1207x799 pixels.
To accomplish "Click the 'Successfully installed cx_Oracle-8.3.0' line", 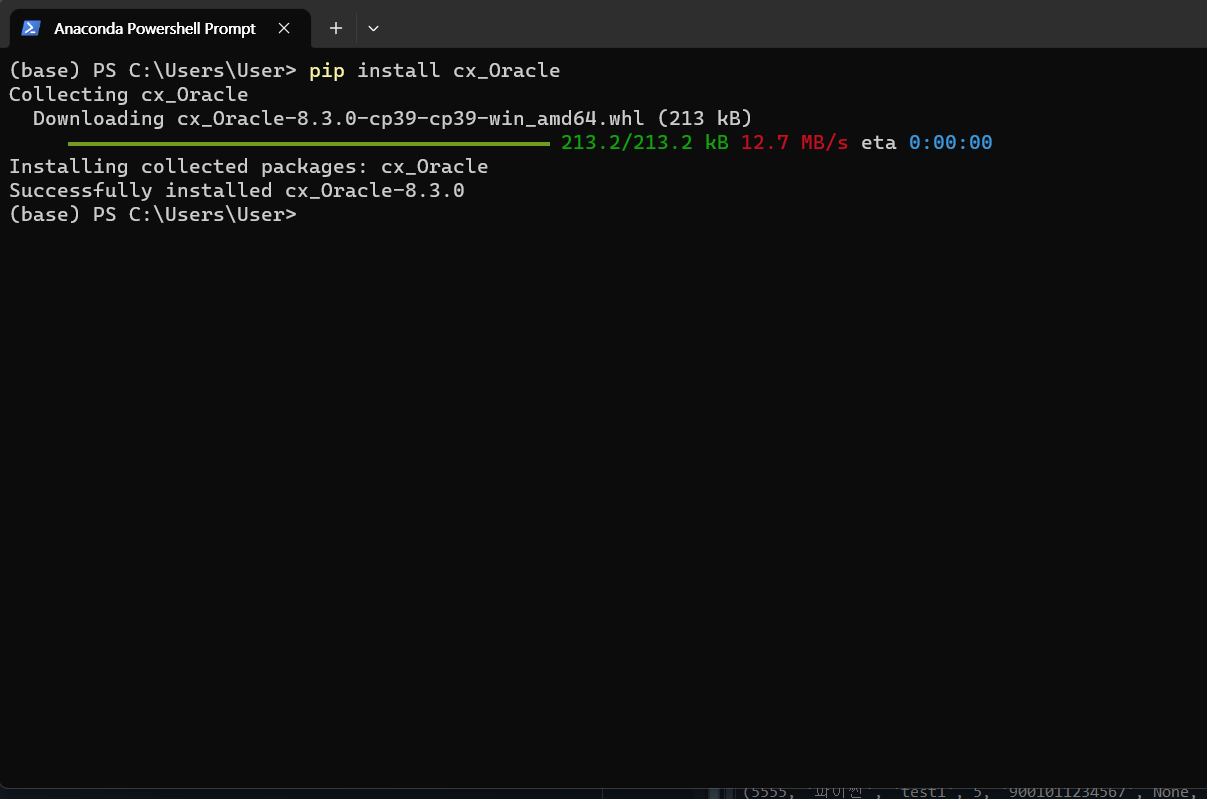I will tap(236, 190).
